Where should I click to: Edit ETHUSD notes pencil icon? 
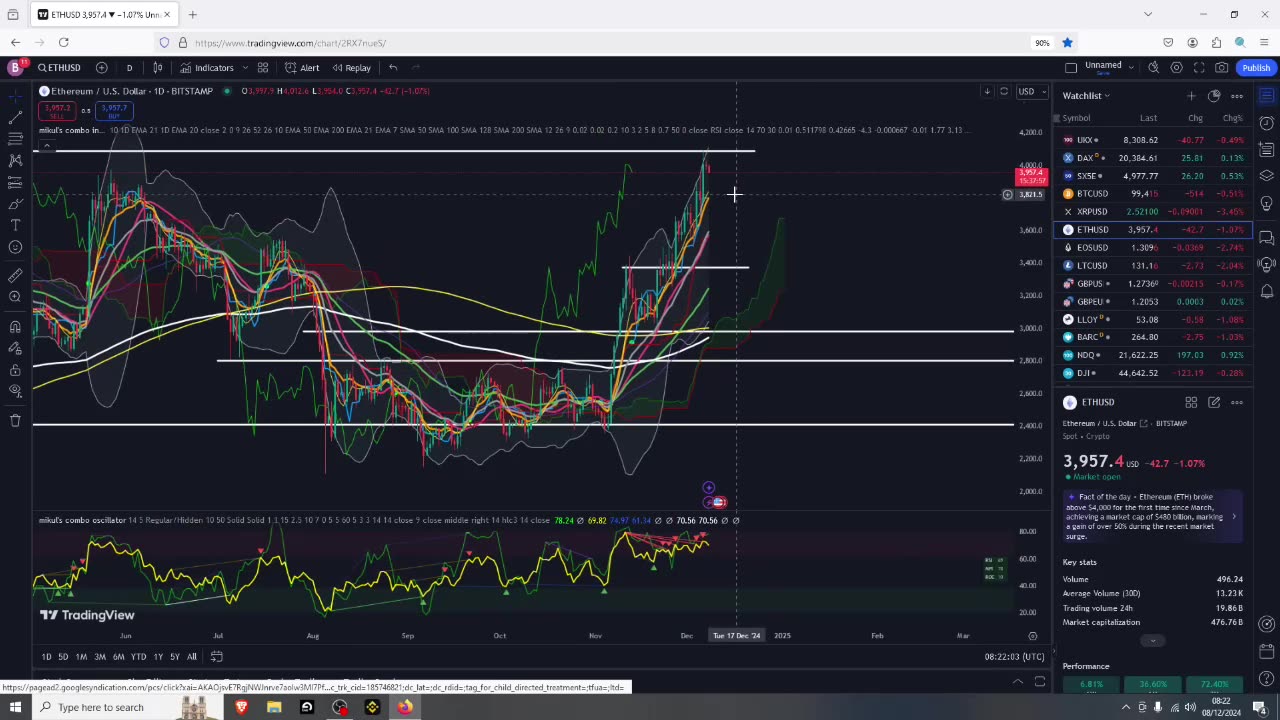(x=1214, y=402)
